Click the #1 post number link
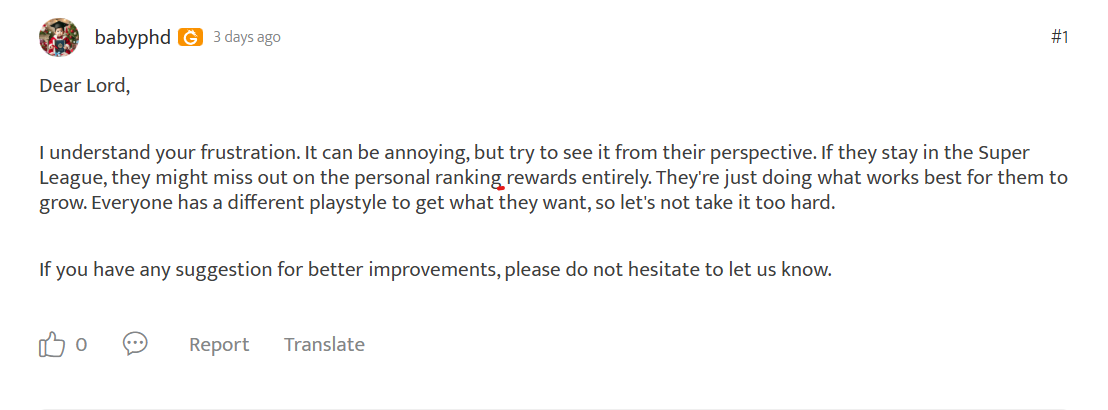This screenshot has width=1108, height=410. pyautogui.click(x=1060, y=37)
